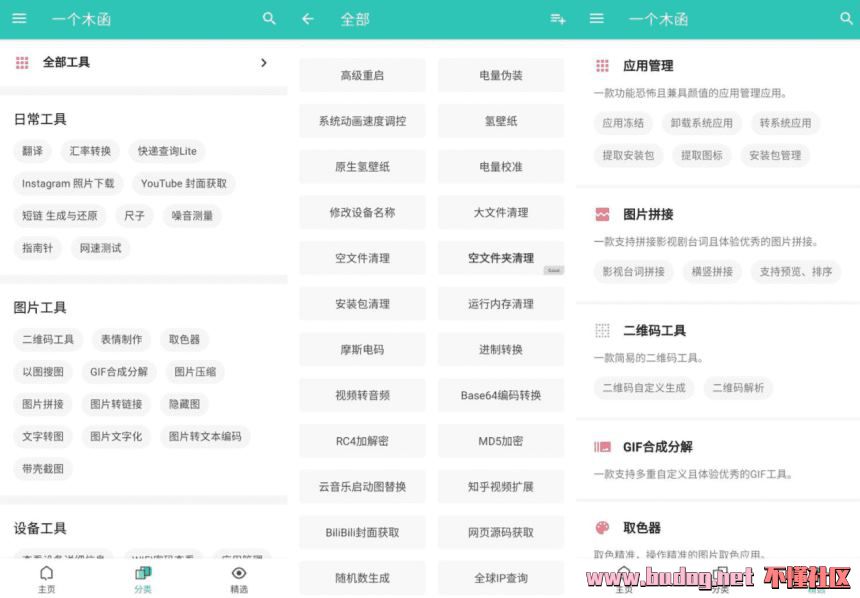Viewport: 860px width, 598px height.
Task: Switch to the 主页 tab
Action: (46, 578)
